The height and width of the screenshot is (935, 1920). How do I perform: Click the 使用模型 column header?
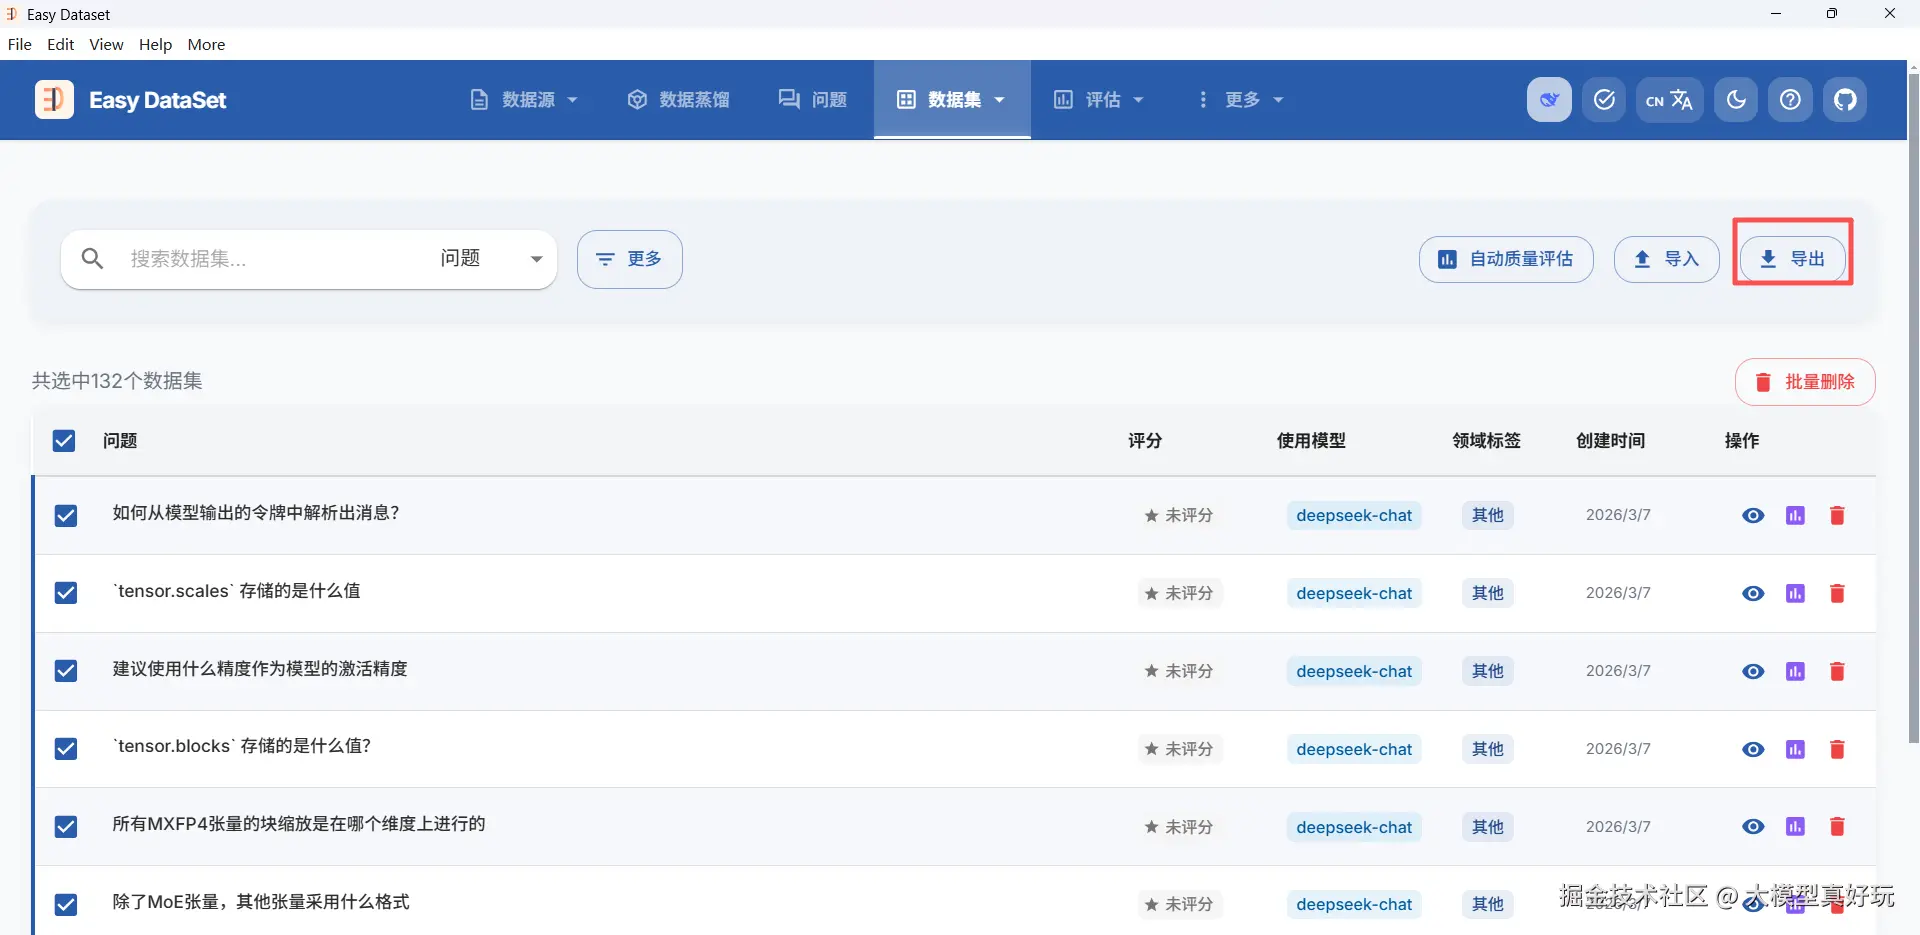(1311, 441)
